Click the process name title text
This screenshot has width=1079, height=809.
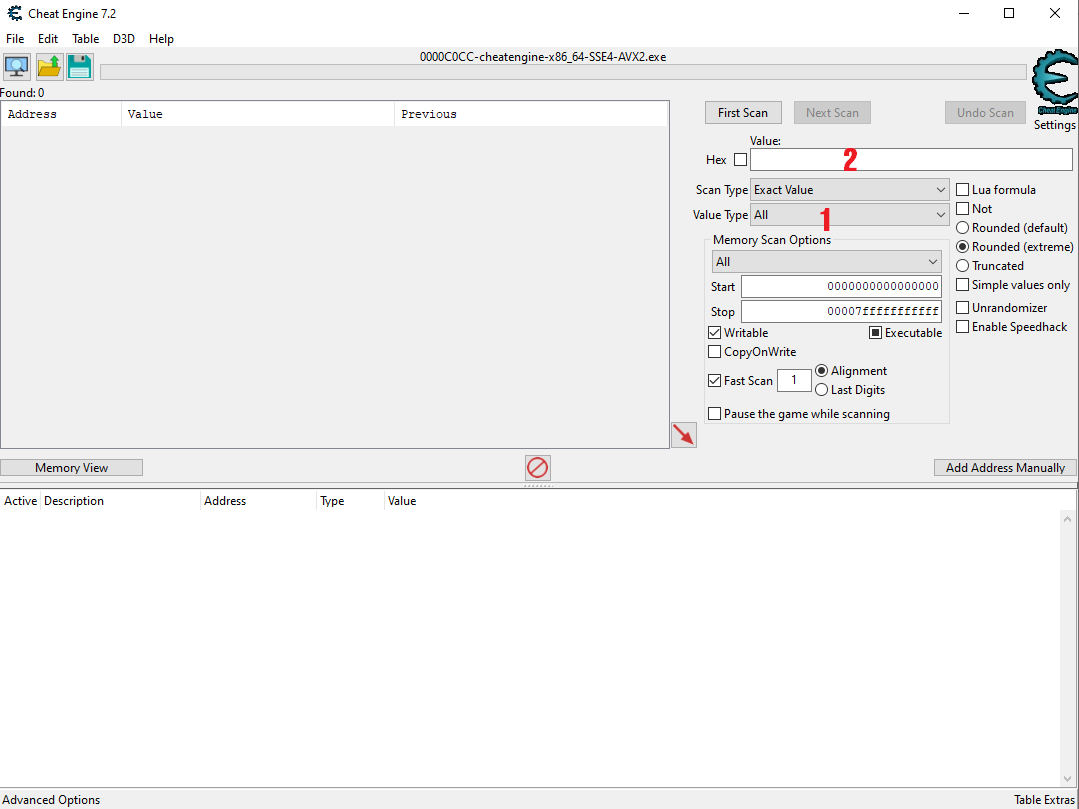point(543,57)
